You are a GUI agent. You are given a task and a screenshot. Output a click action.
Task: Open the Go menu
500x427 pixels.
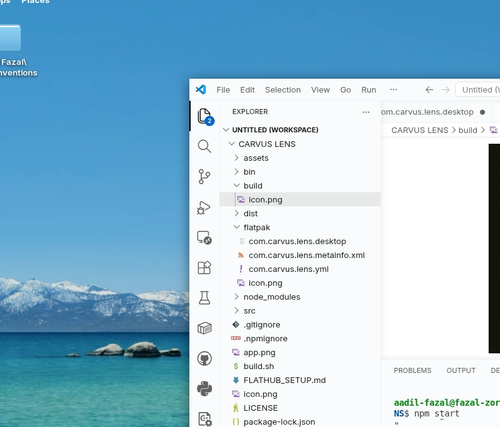pyautogui.click(x=345, y=90)
